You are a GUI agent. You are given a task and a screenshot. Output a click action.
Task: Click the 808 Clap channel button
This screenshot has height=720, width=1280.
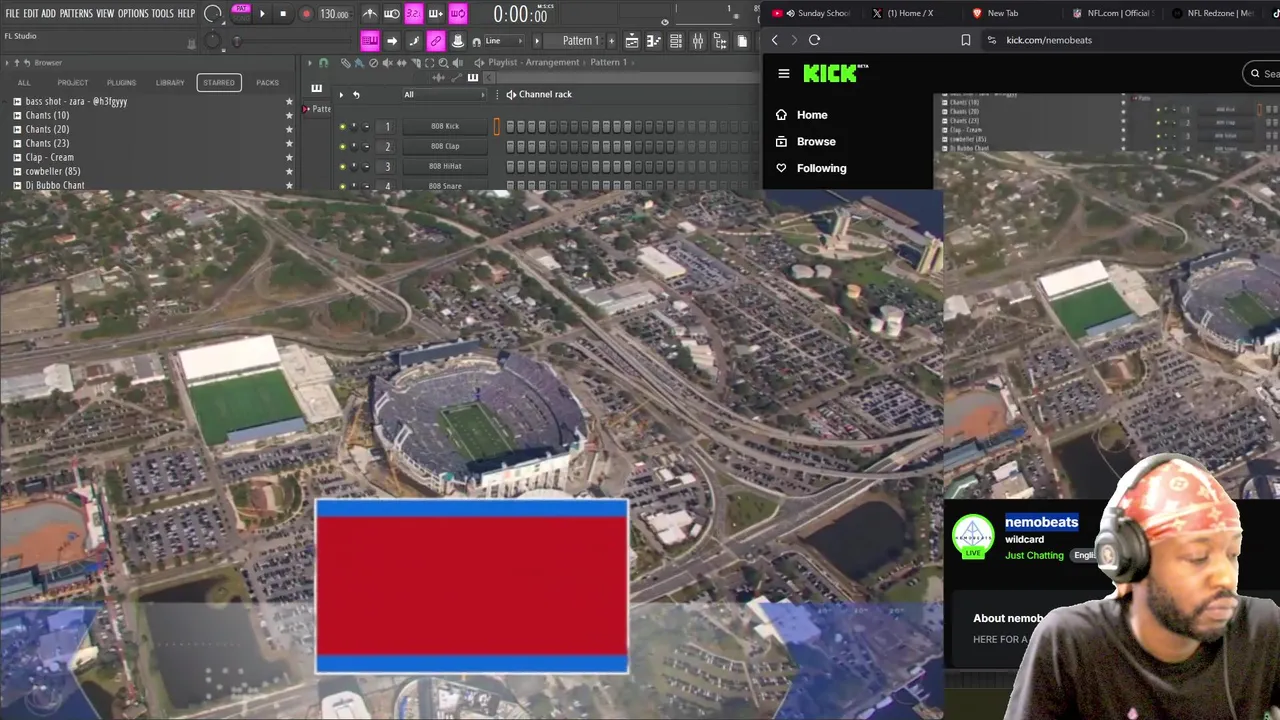[x=445, y=146]
